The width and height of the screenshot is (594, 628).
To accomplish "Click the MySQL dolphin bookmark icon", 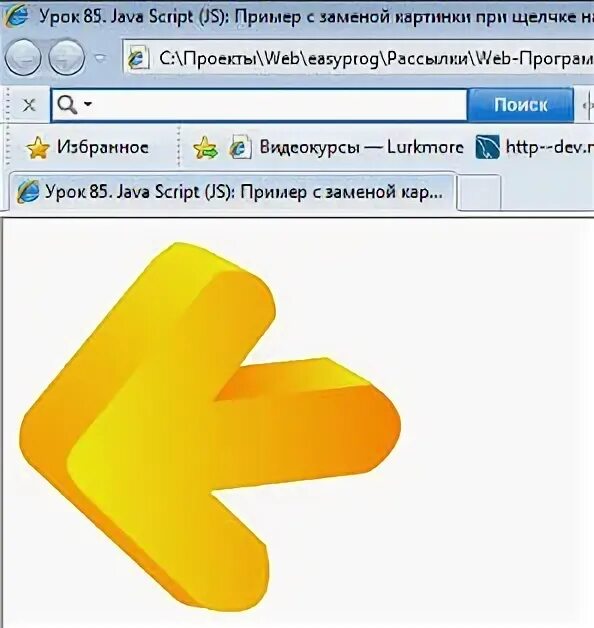I will [x=487, y=147].
